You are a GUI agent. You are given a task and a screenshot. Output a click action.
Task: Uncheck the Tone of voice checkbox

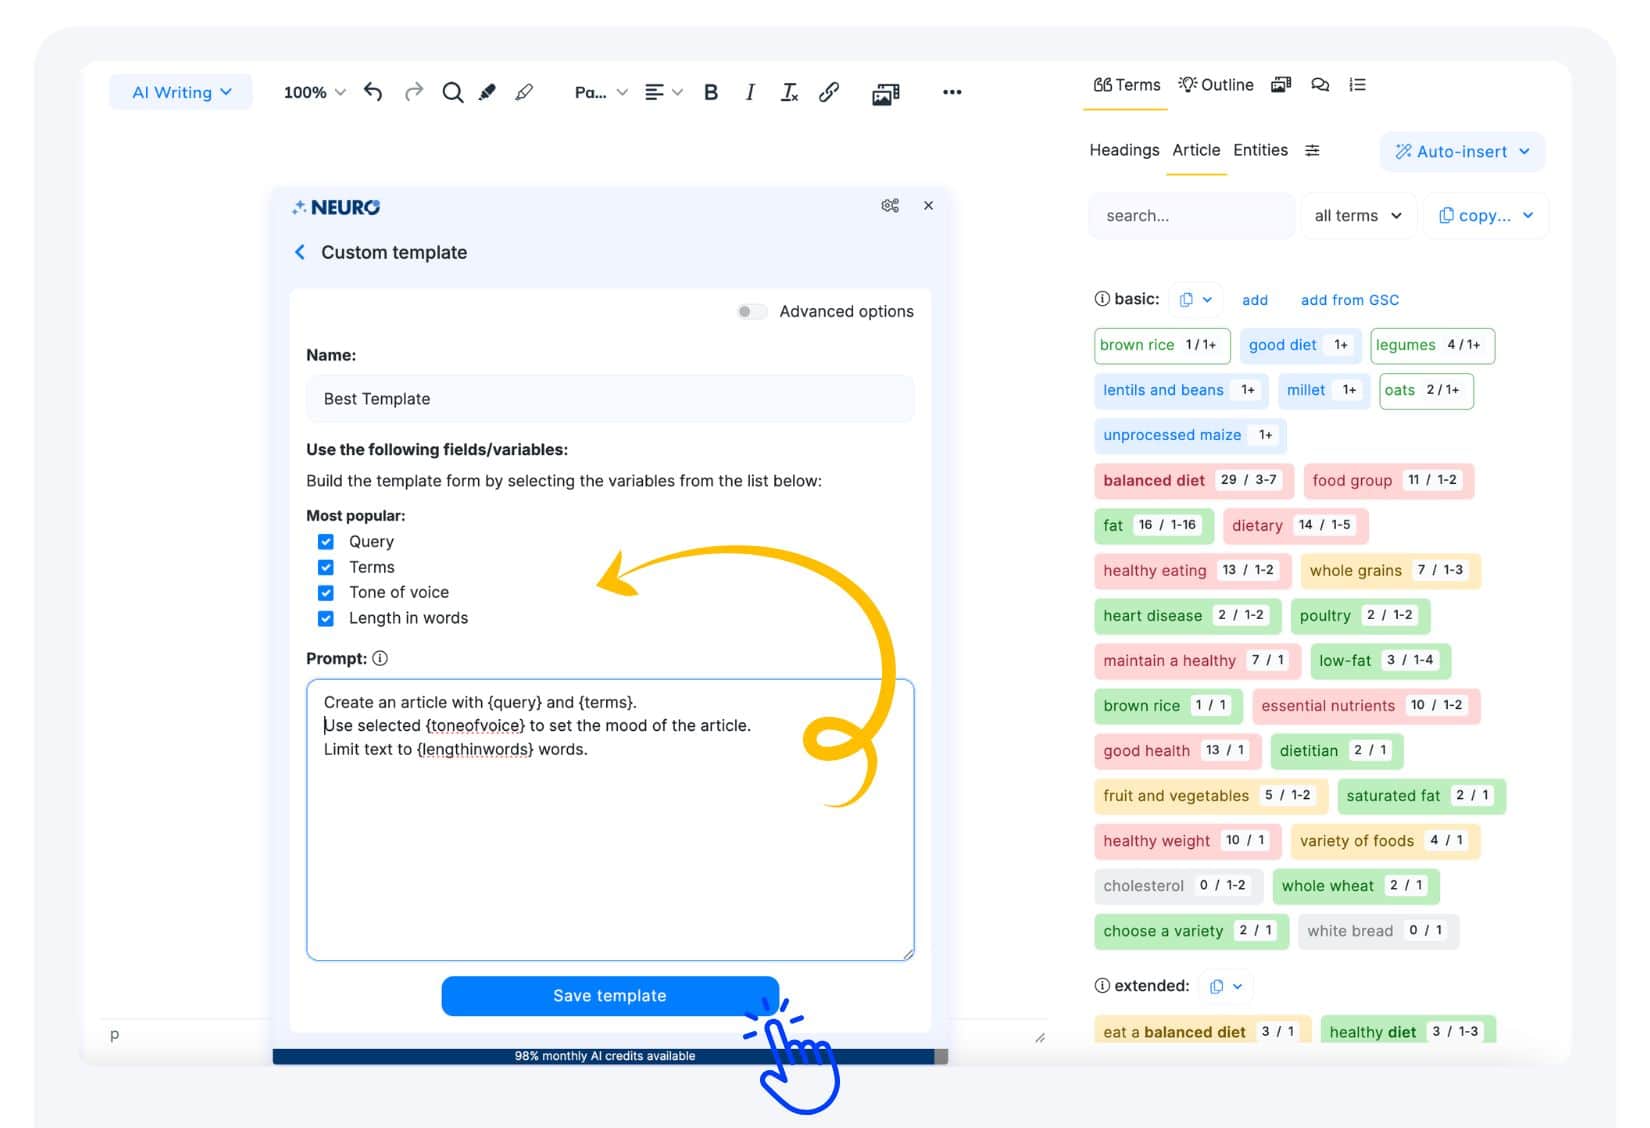pos(325,593)
